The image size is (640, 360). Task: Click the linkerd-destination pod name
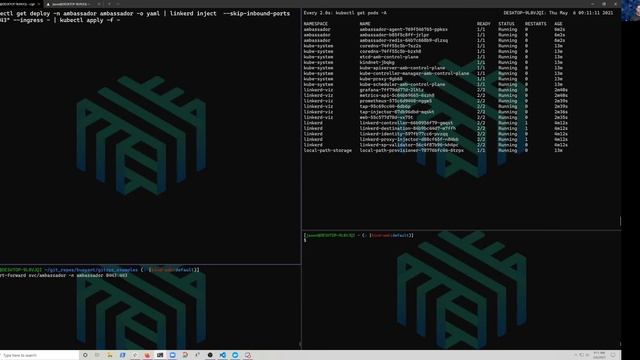pos(407,128)
